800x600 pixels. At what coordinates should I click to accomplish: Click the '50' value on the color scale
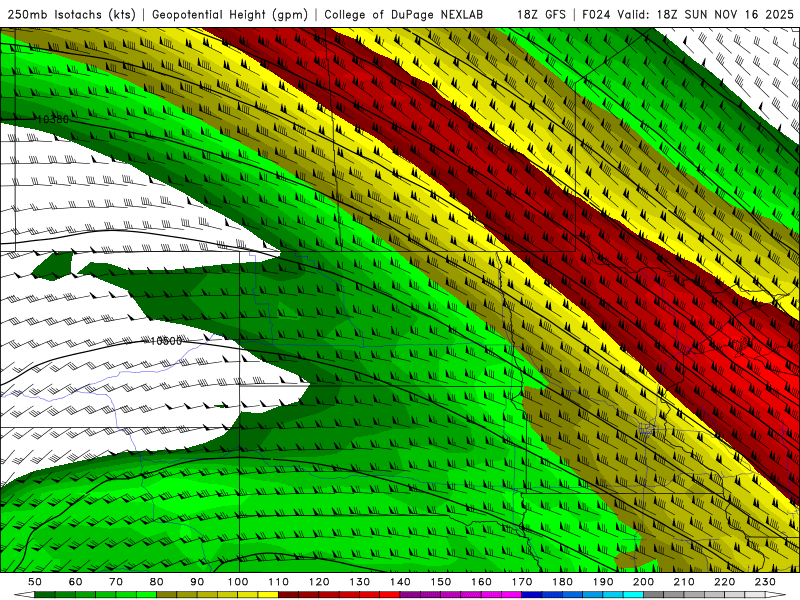coord(35,582)
